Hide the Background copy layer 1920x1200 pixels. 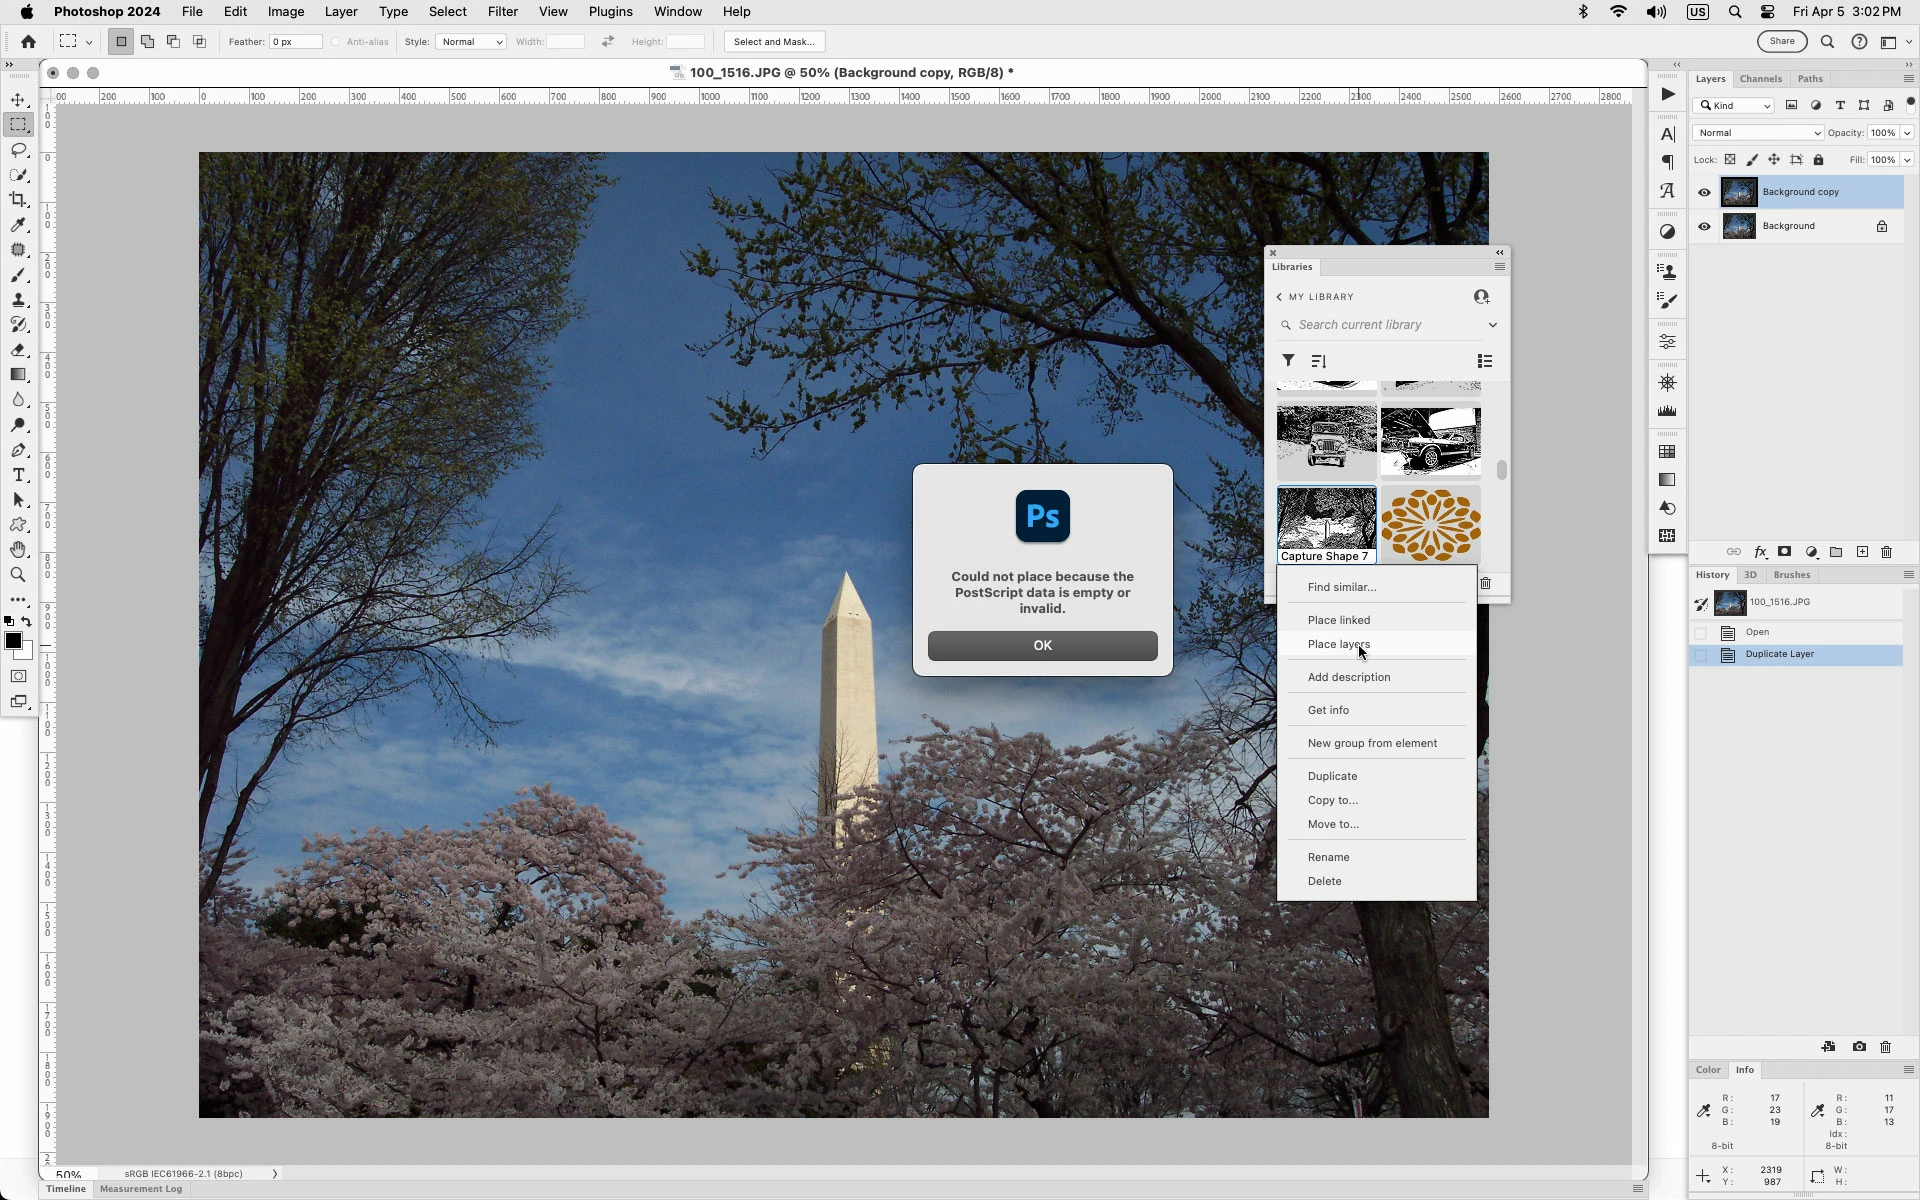coord(1704,192)
